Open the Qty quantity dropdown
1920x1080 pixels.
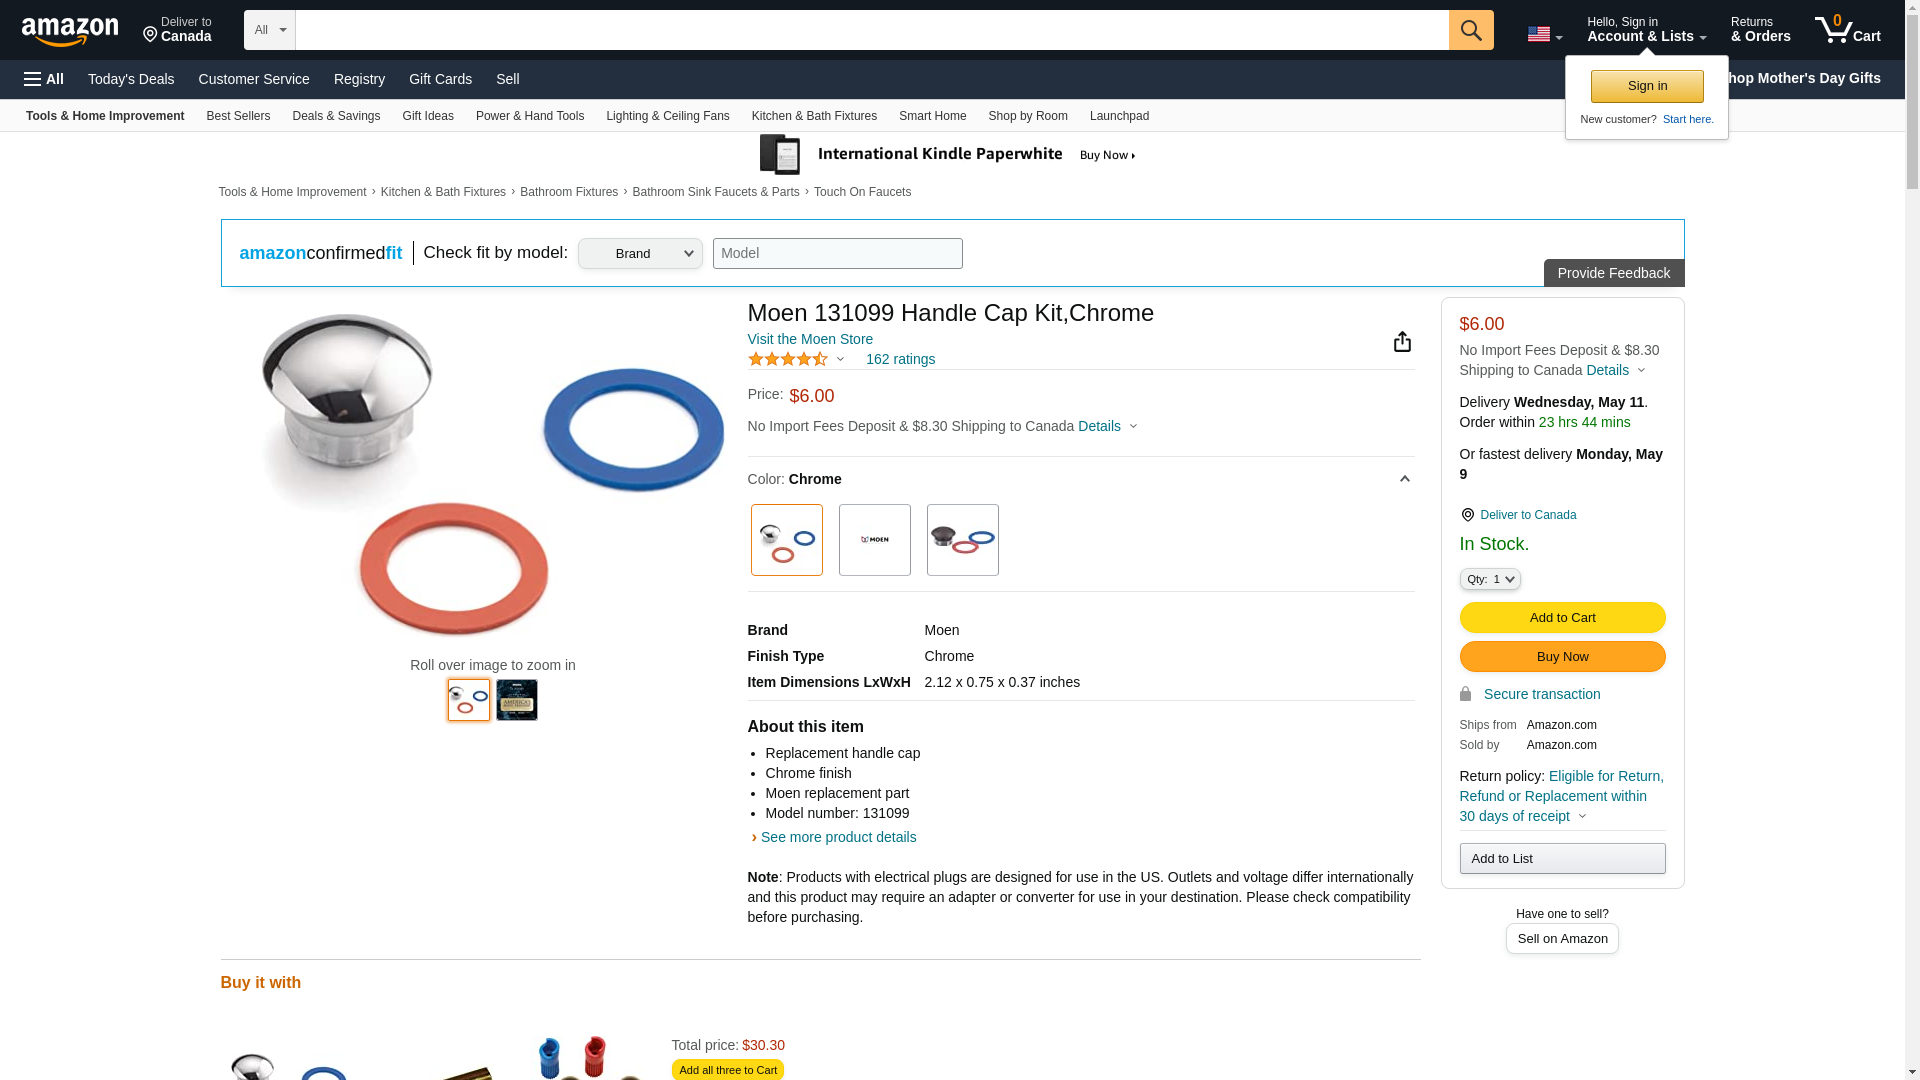tap(1490, 580)
